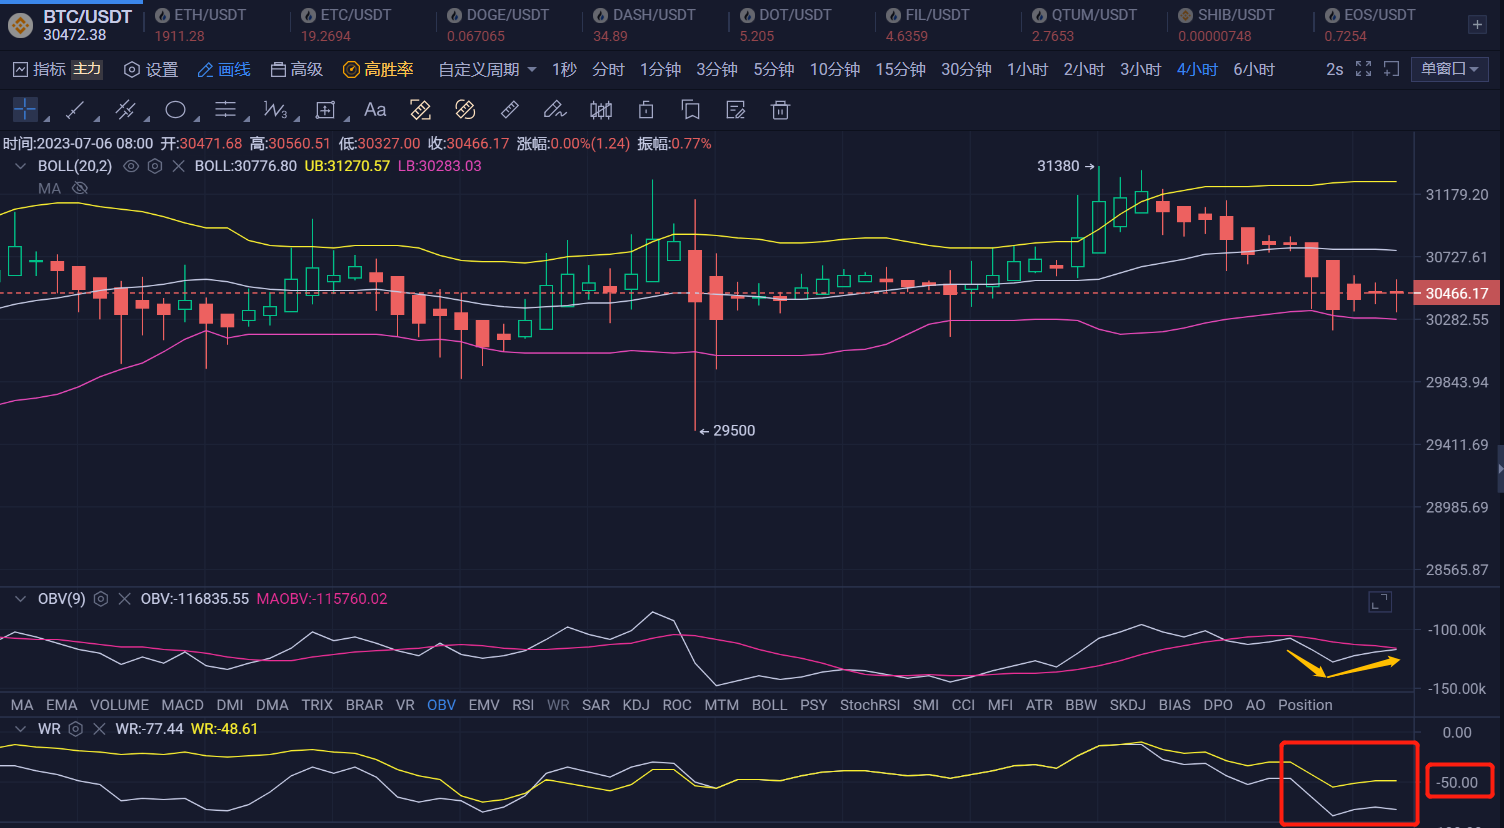1504x828 pixels.
Task: Select the crosshair cursor tool
Action: click(25, 110)
